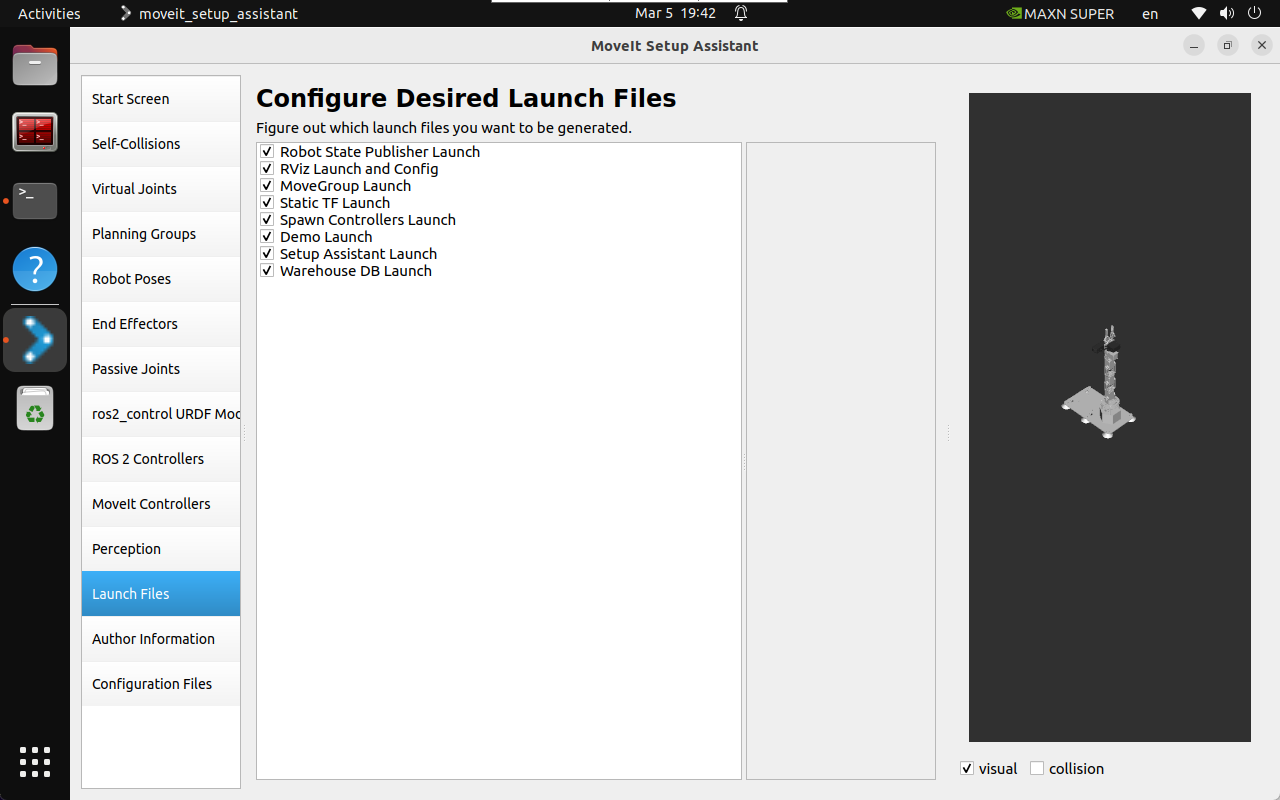1280x800 pixels.
Task: Open Virtual Joints step
Action: [161, 189]
